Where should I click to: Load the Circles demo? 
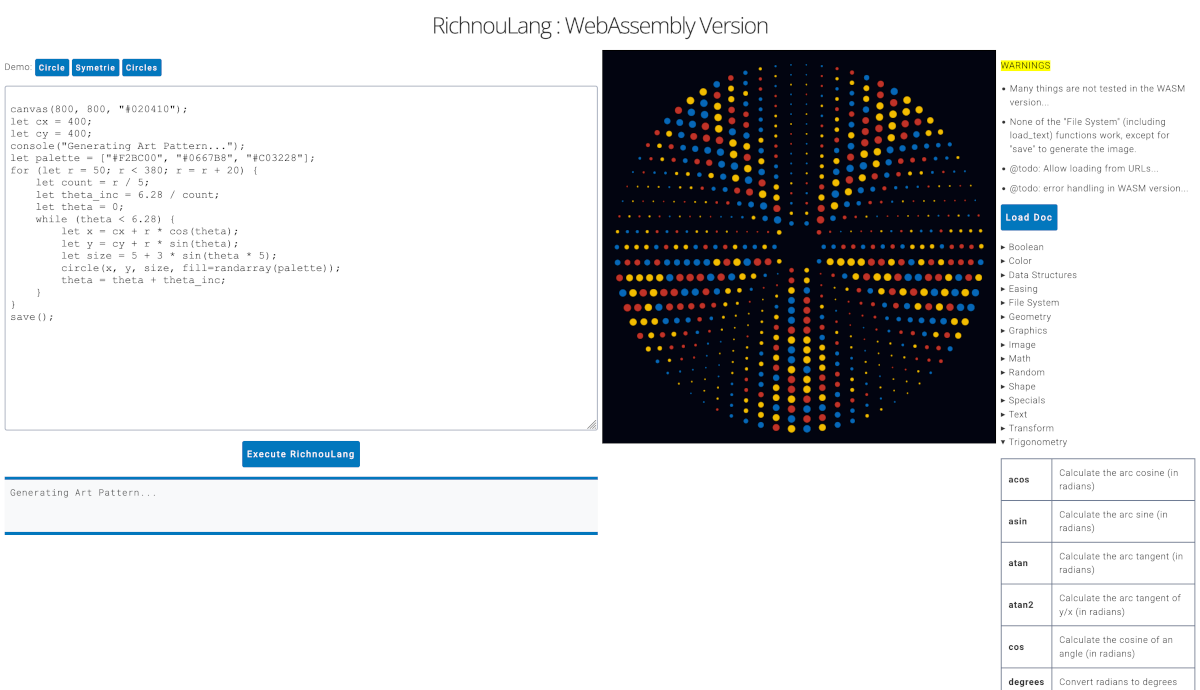[141, 68]
